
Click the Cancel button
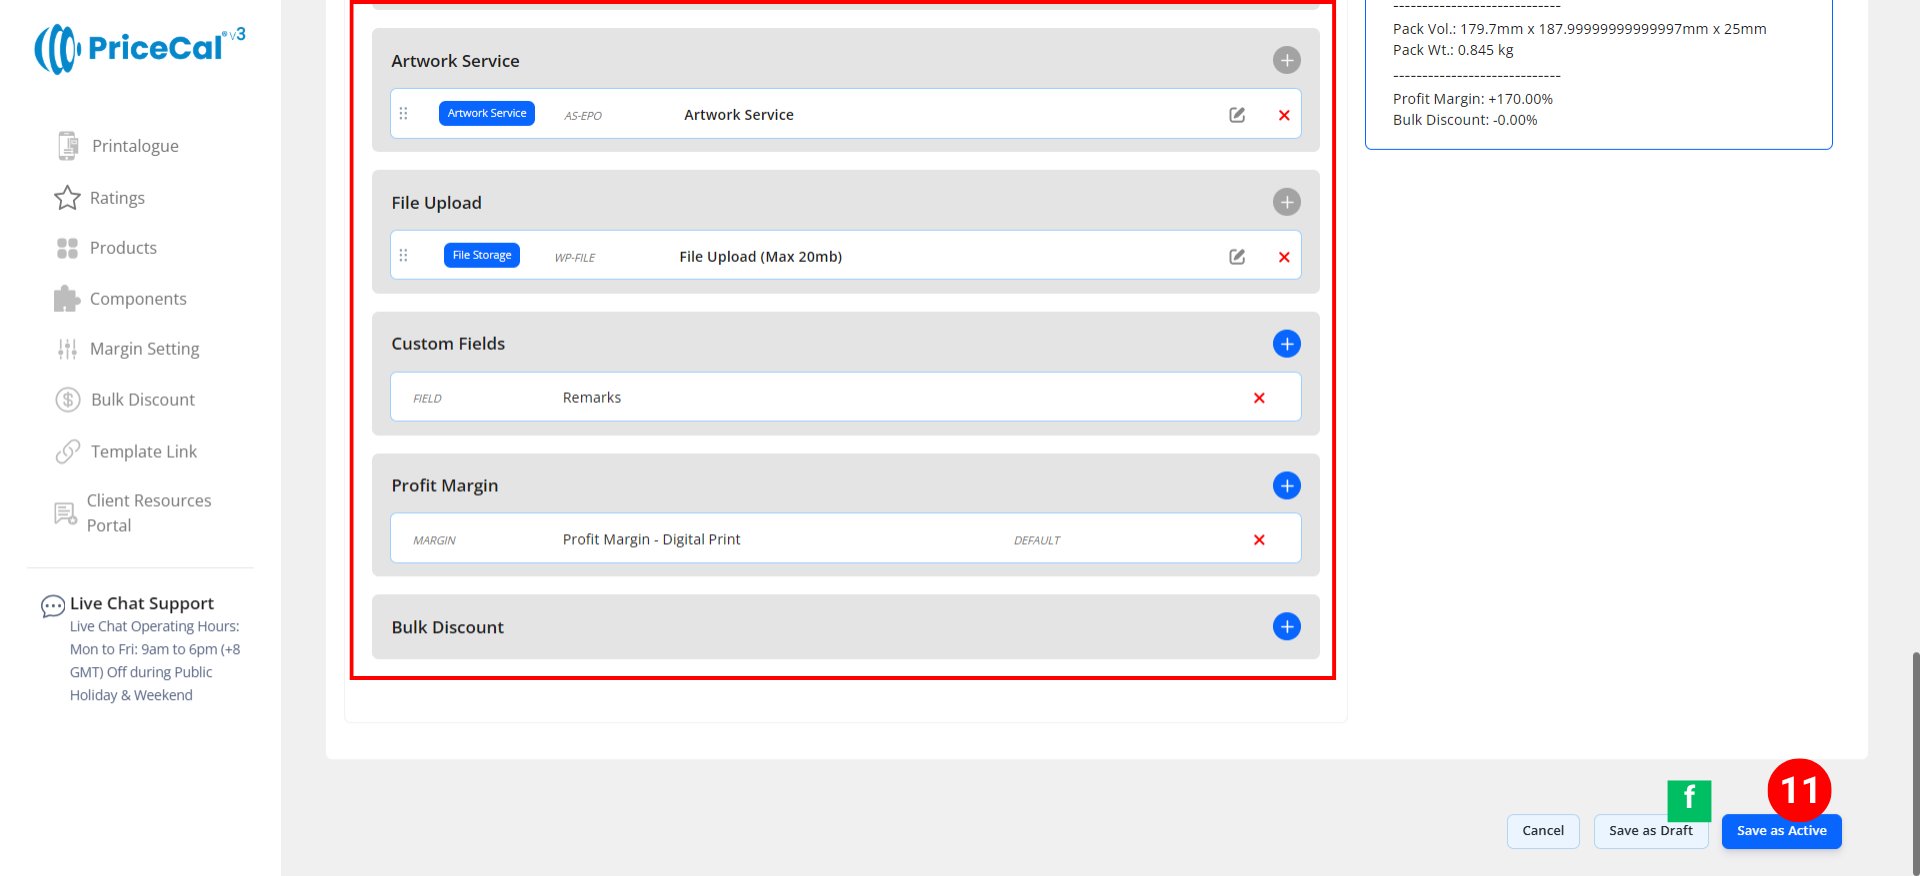(1542, 831)
